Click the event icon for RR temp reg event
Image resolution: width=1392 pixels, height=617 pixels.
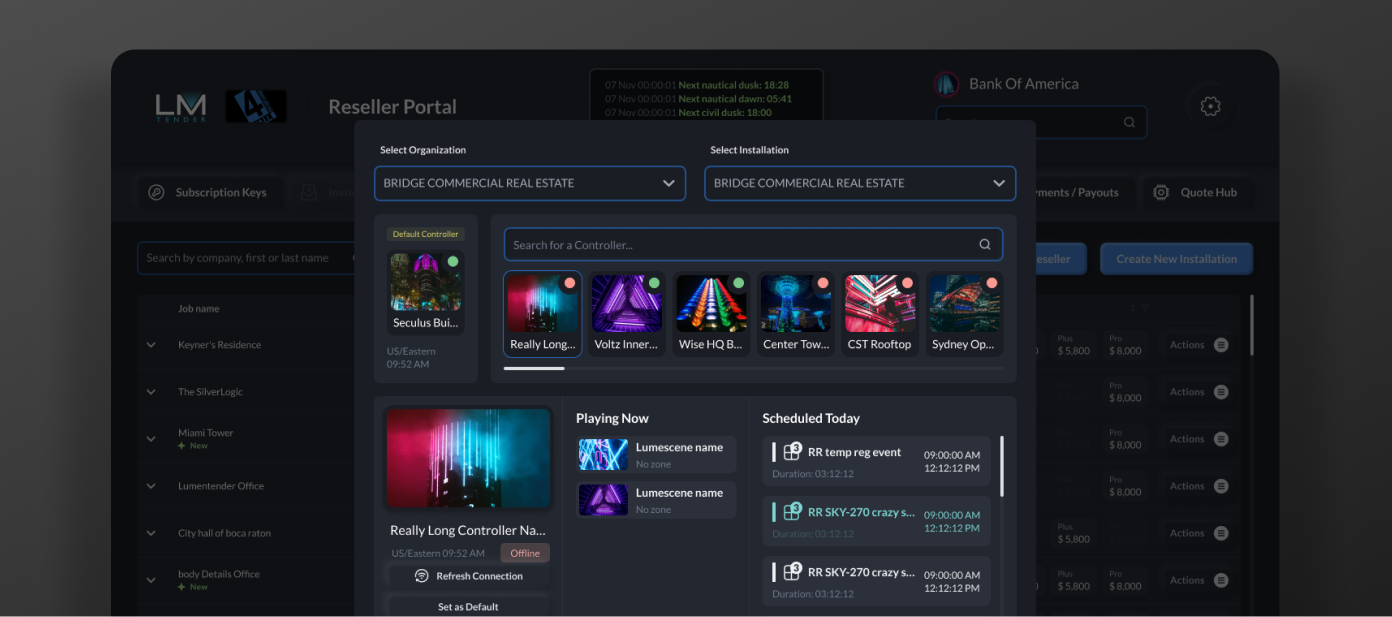(792, 452)
